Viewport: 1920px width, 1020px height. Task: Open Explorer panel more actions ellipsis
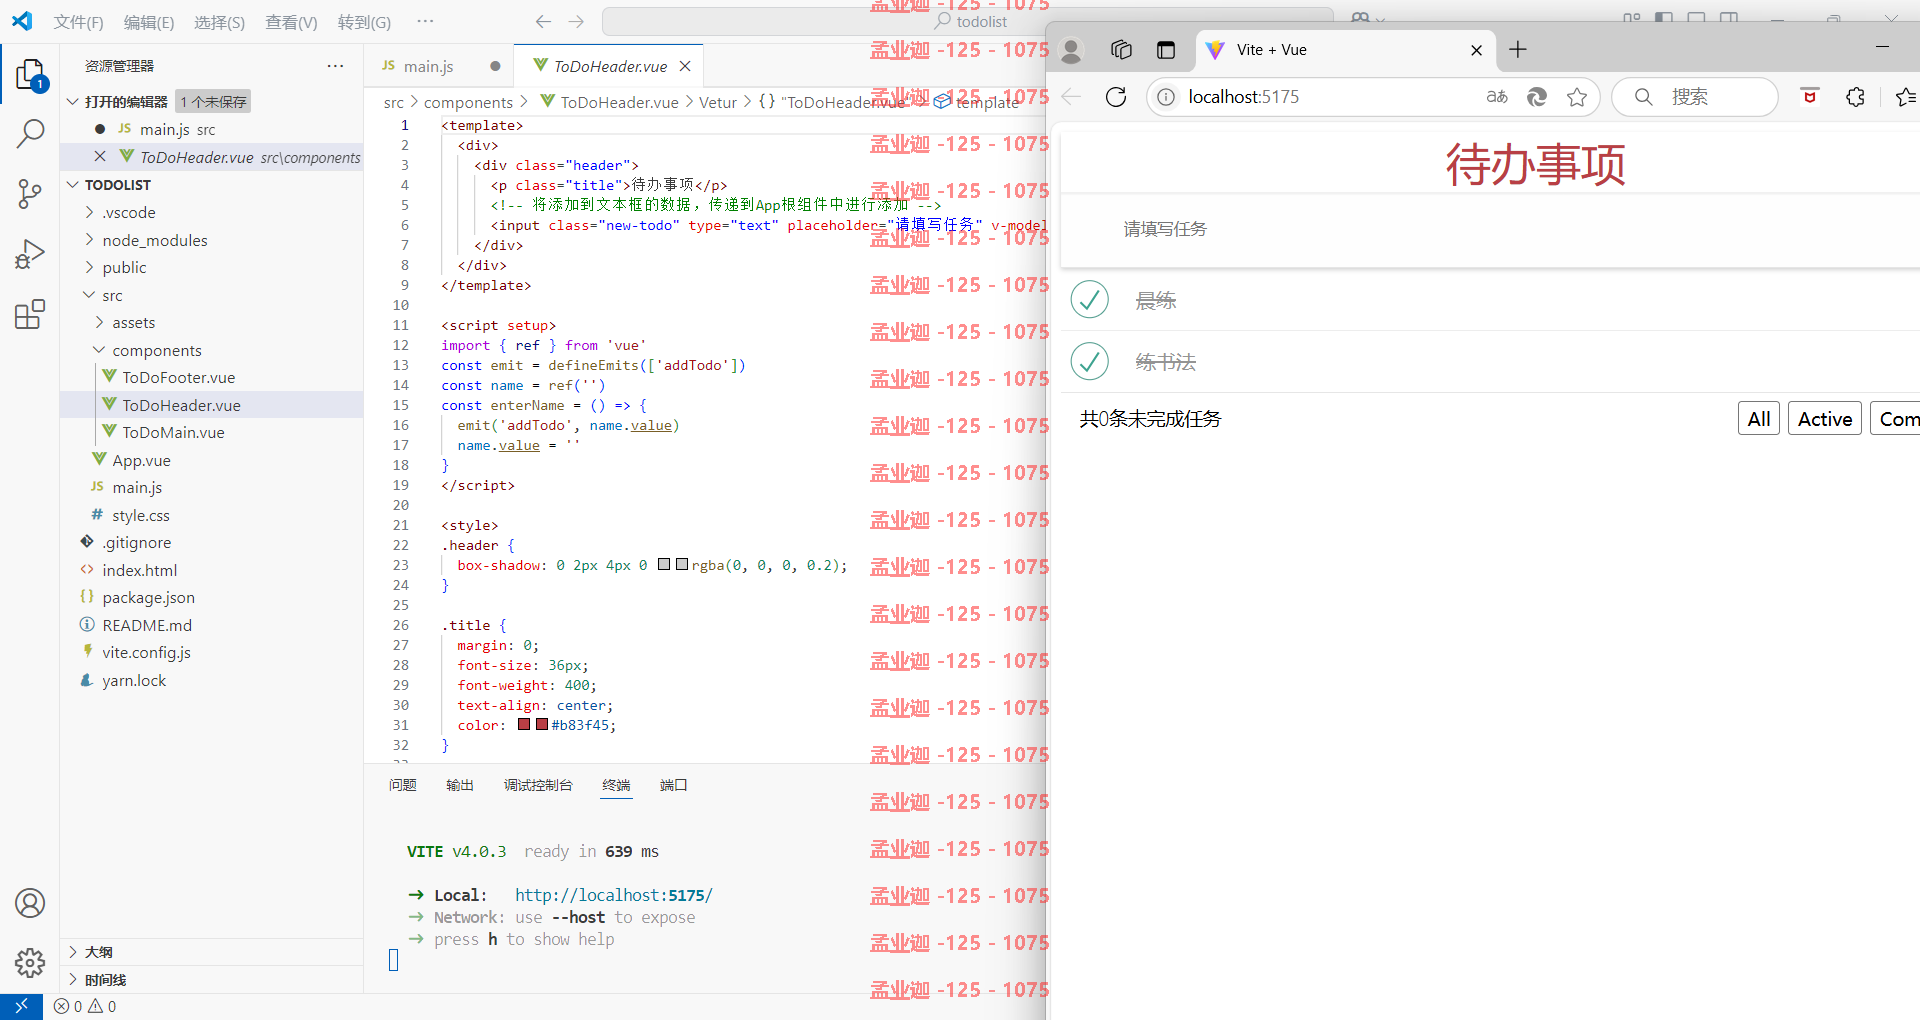pos(335,66)
